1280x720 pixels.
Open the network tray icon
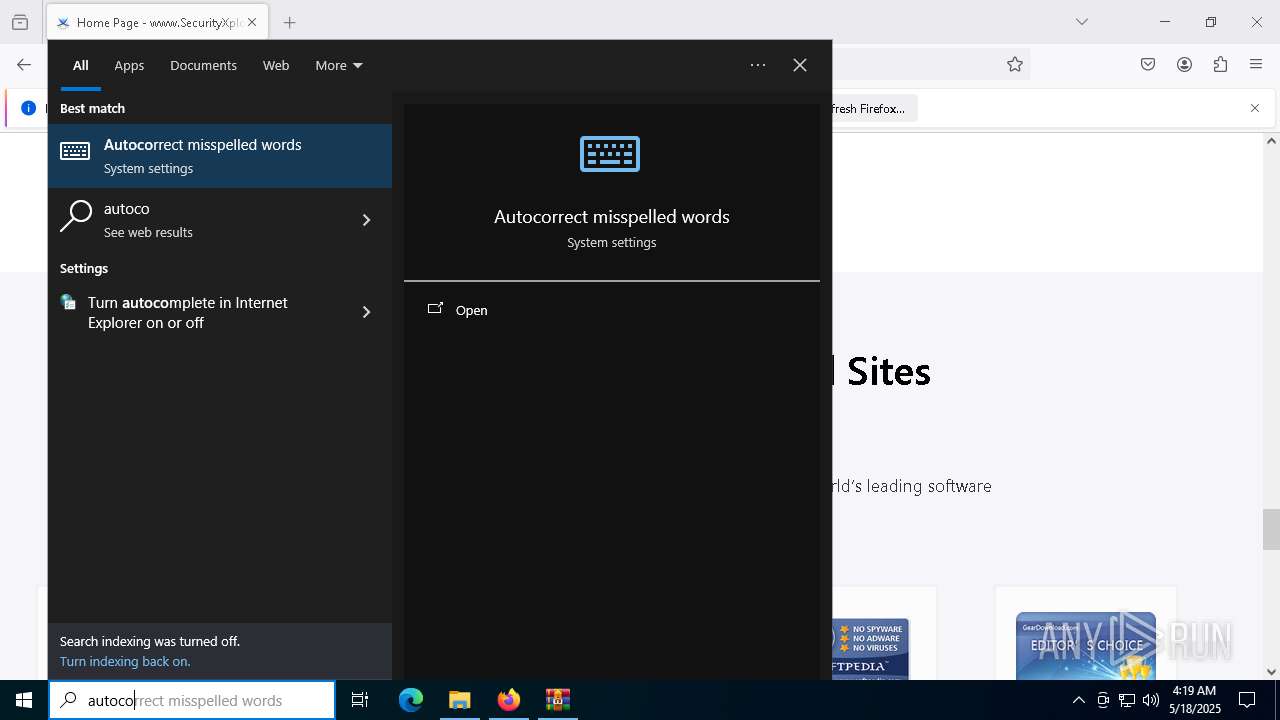click(x=1127, y=700)
